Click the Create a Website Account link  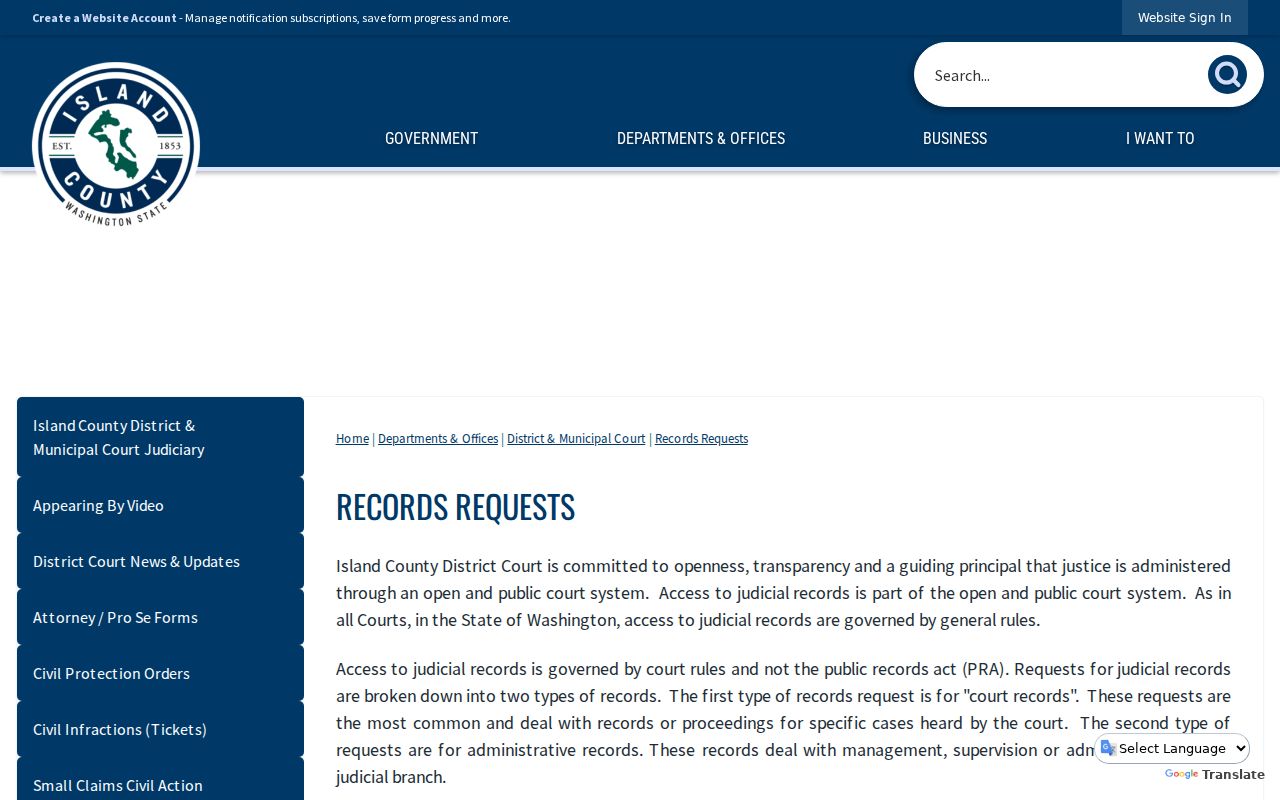[104, 18]
